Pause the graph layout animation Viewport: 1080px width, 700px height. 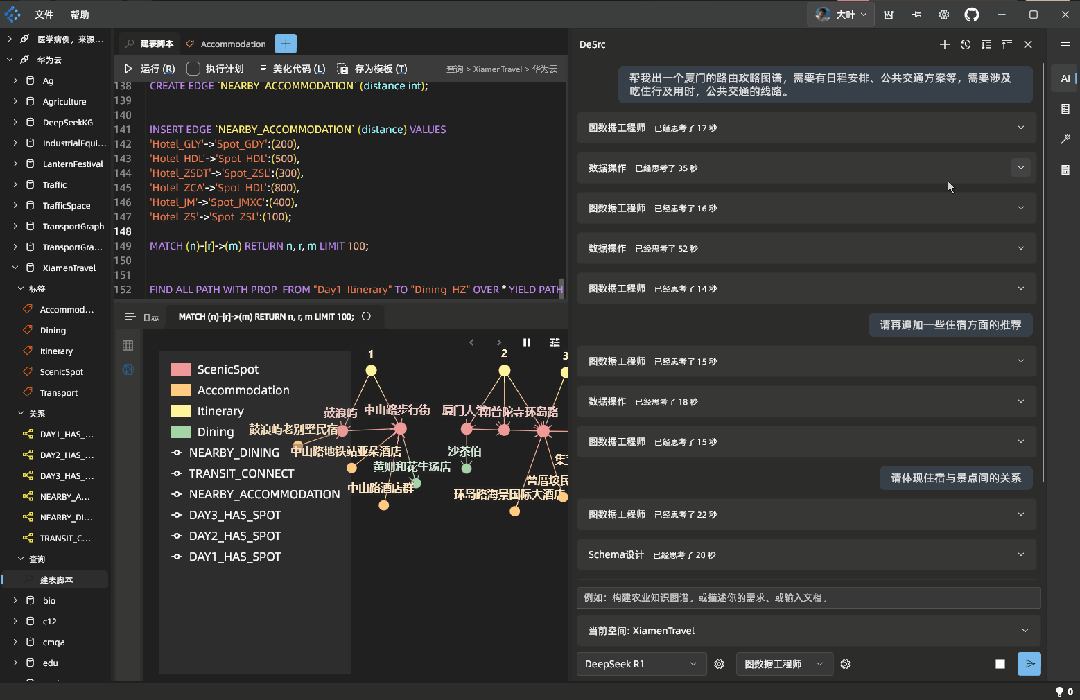pyautogui.click(x=527, y=343)
